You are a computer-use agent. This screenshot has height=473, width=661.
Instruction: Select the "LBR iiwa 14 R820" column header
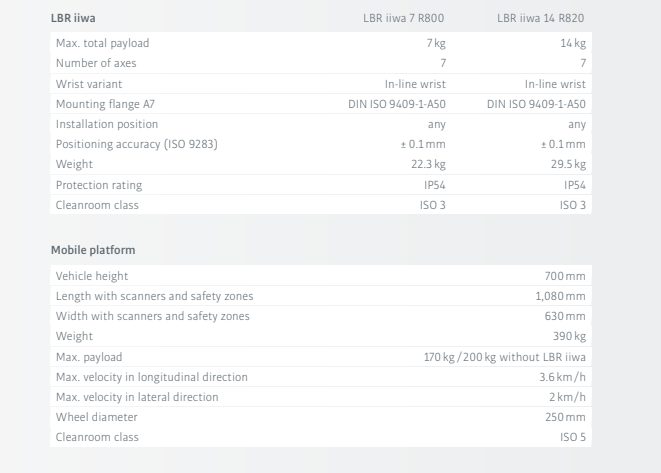coord(541,19)
